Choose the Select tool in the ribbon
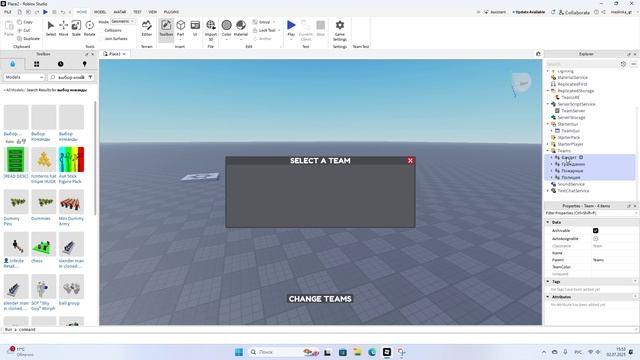 click(x=51, y=29)
